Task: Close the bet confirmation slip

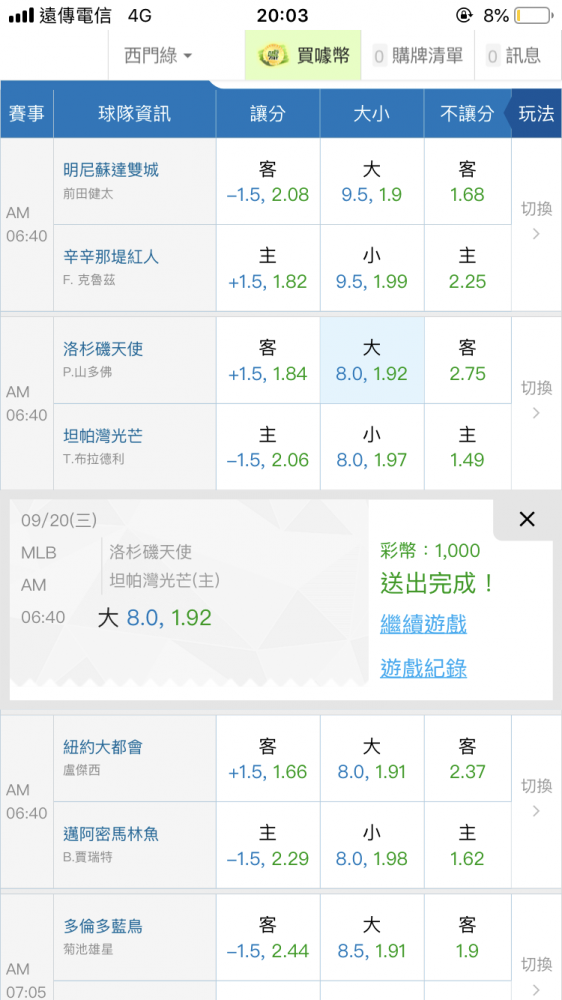Action: pos(527,520)
